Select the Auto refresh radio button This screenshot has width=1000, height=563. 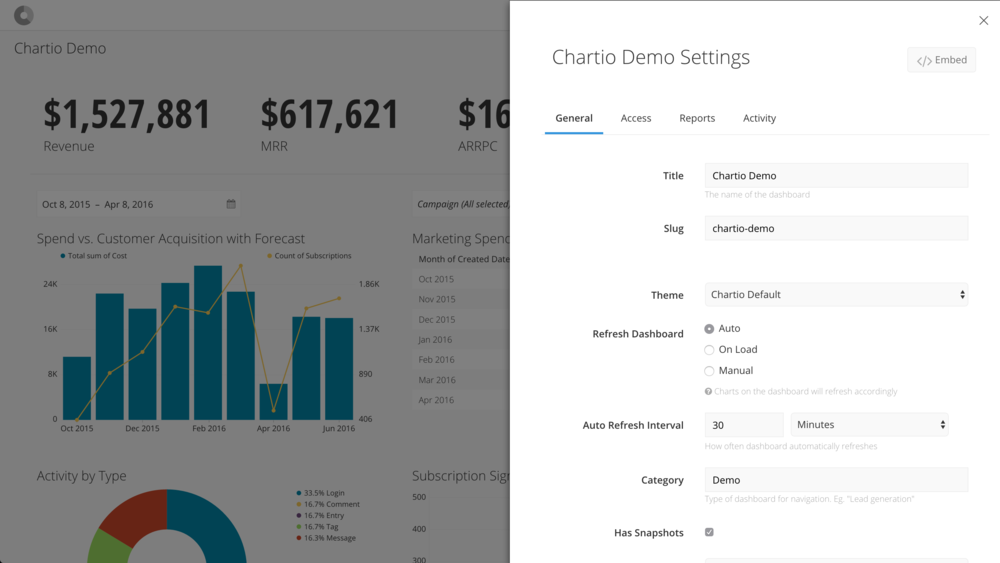709,329
